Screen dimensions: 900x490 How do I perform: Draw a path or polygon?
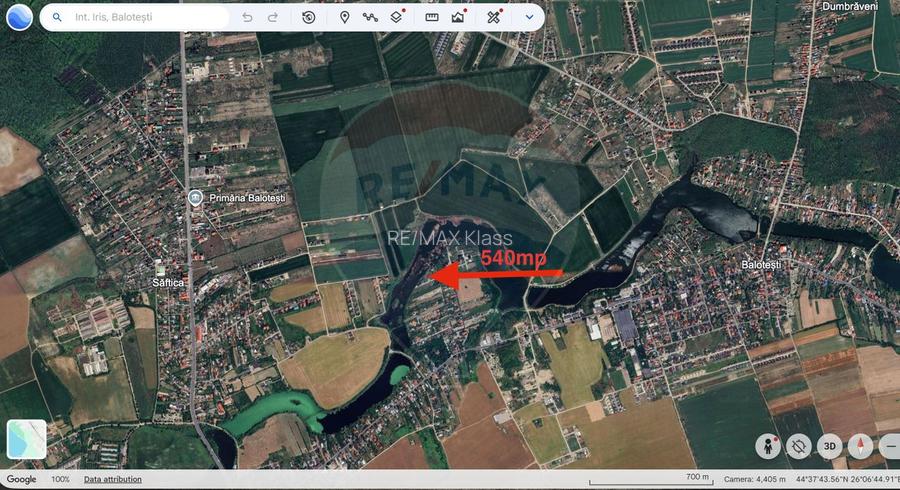click(x=370, y=18)
